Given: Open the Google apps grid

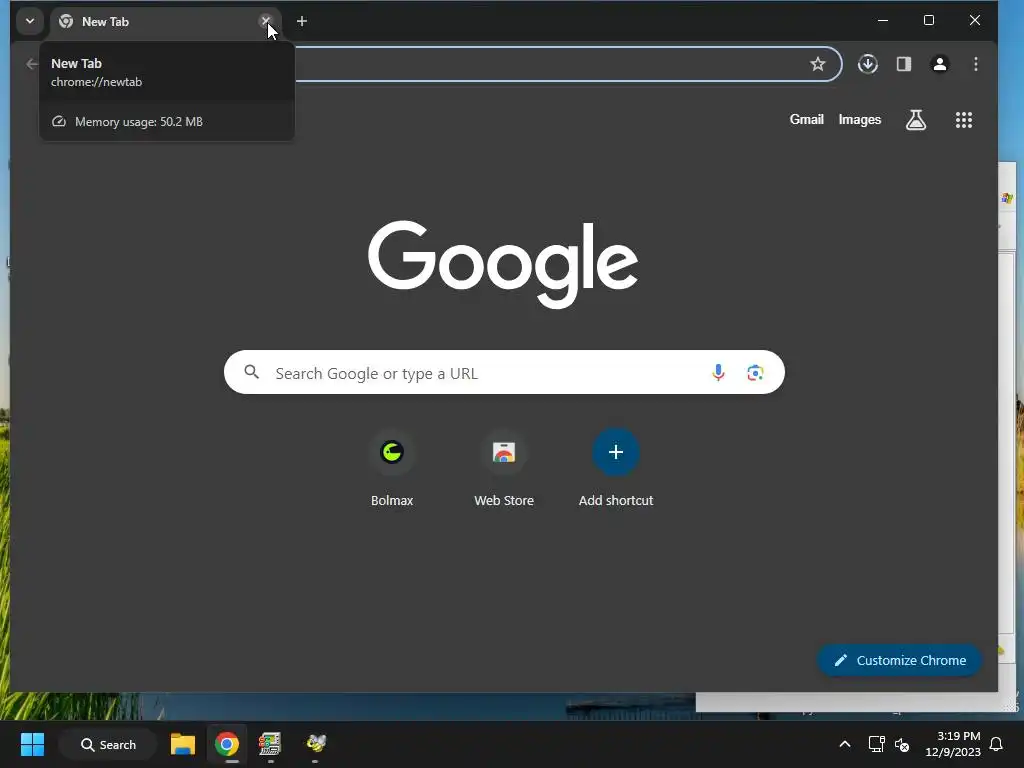Looking at the screenshot, I should pyautogui.click(x=964, y=120).
